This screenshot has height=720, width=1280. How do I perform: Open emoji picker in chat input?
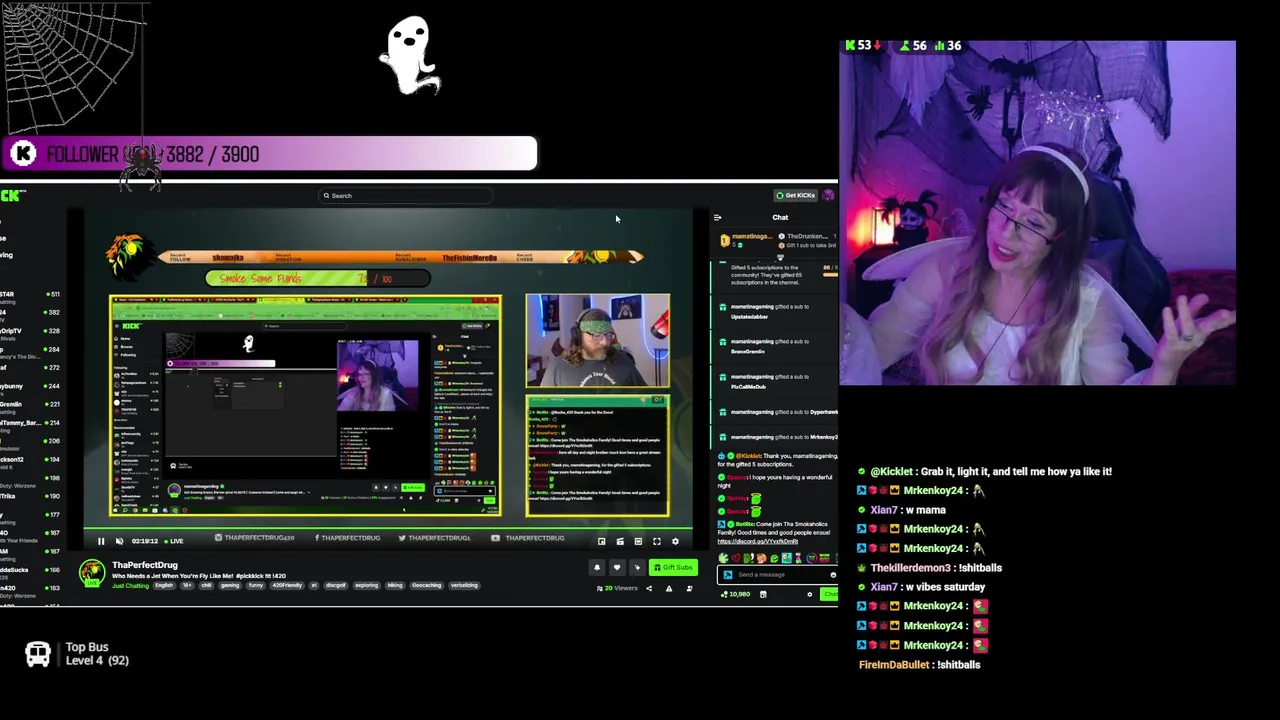pos(832,575)
